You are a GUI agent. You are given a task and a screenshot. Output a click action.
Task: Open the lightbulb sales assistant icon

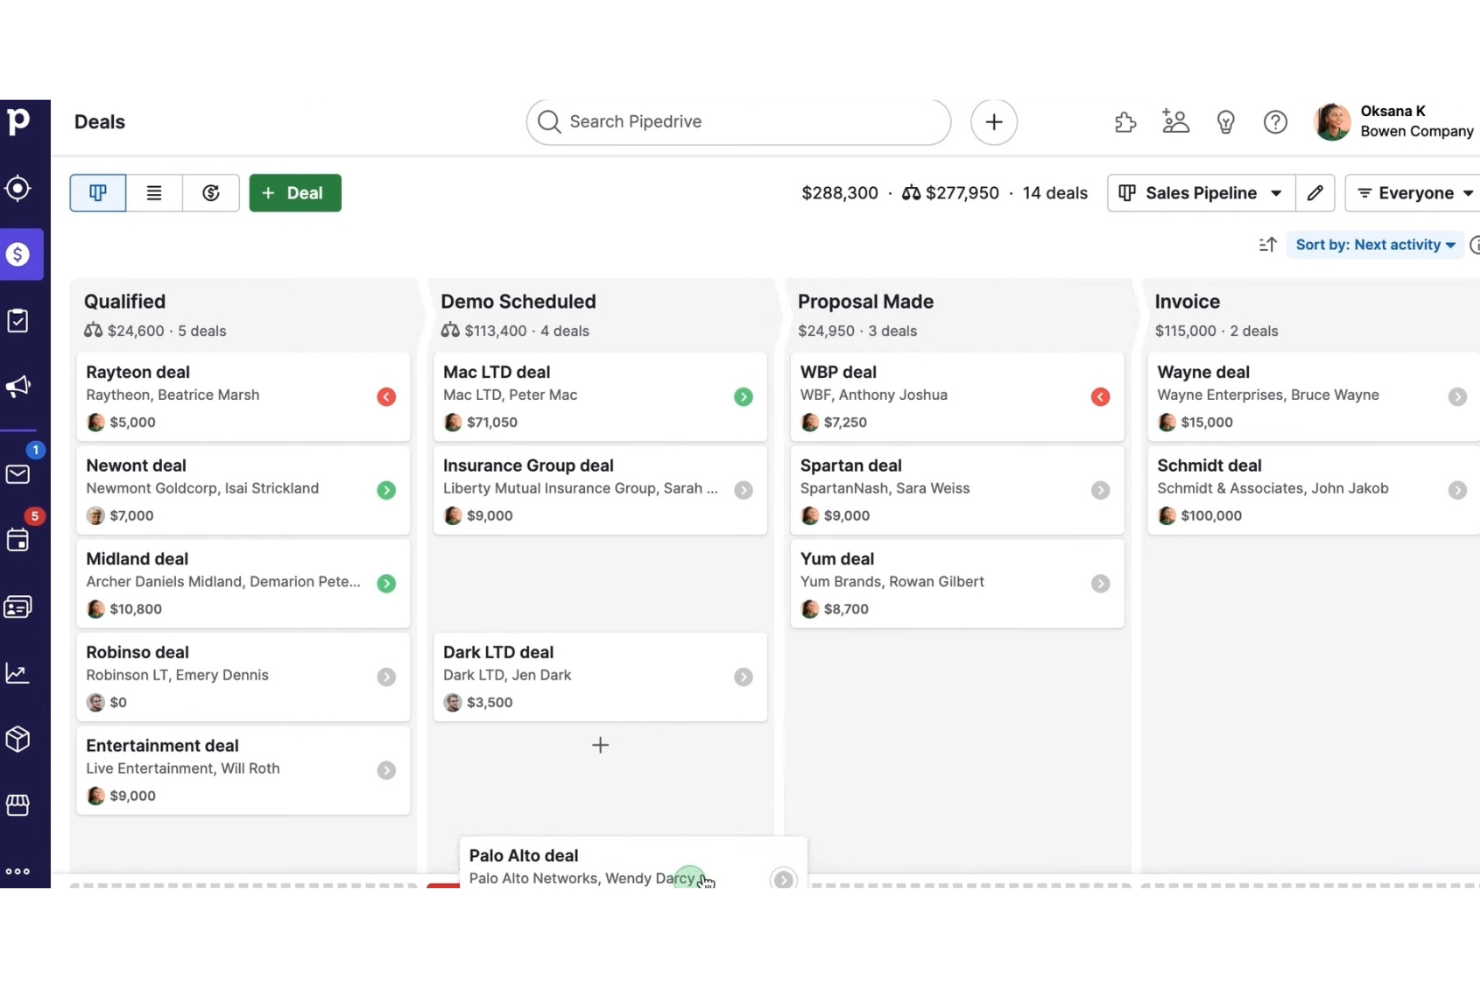pos(1226,122)
